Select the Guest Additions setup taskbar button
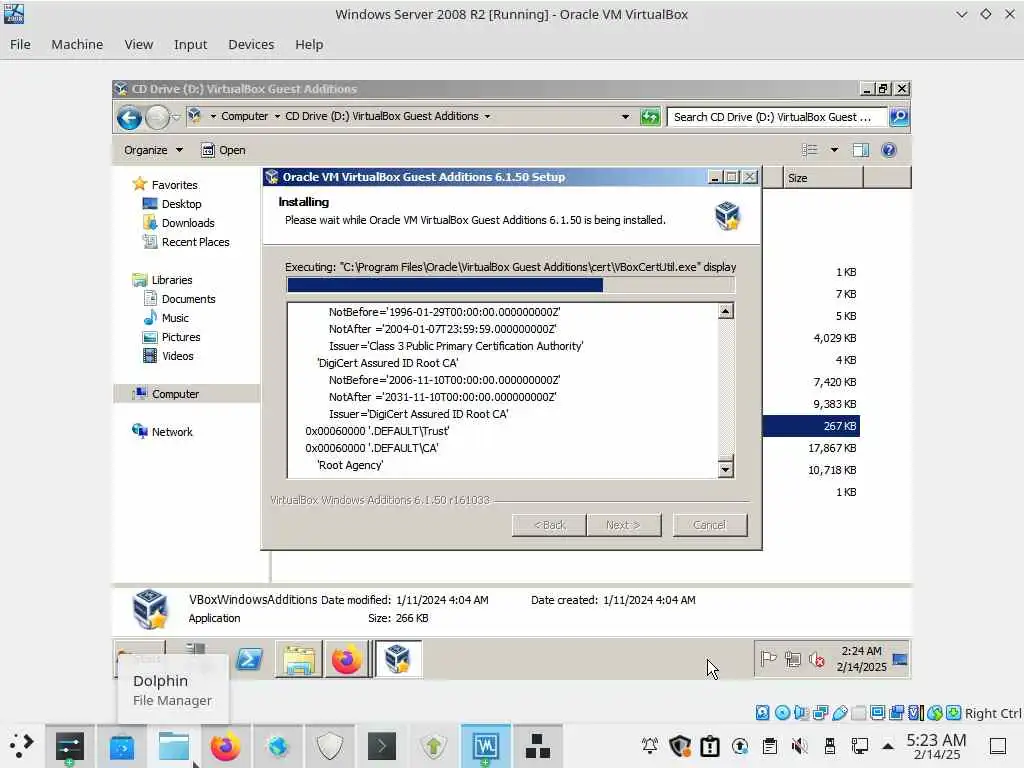This screenshot has width=1024, height=768. [x=398, y=660]
